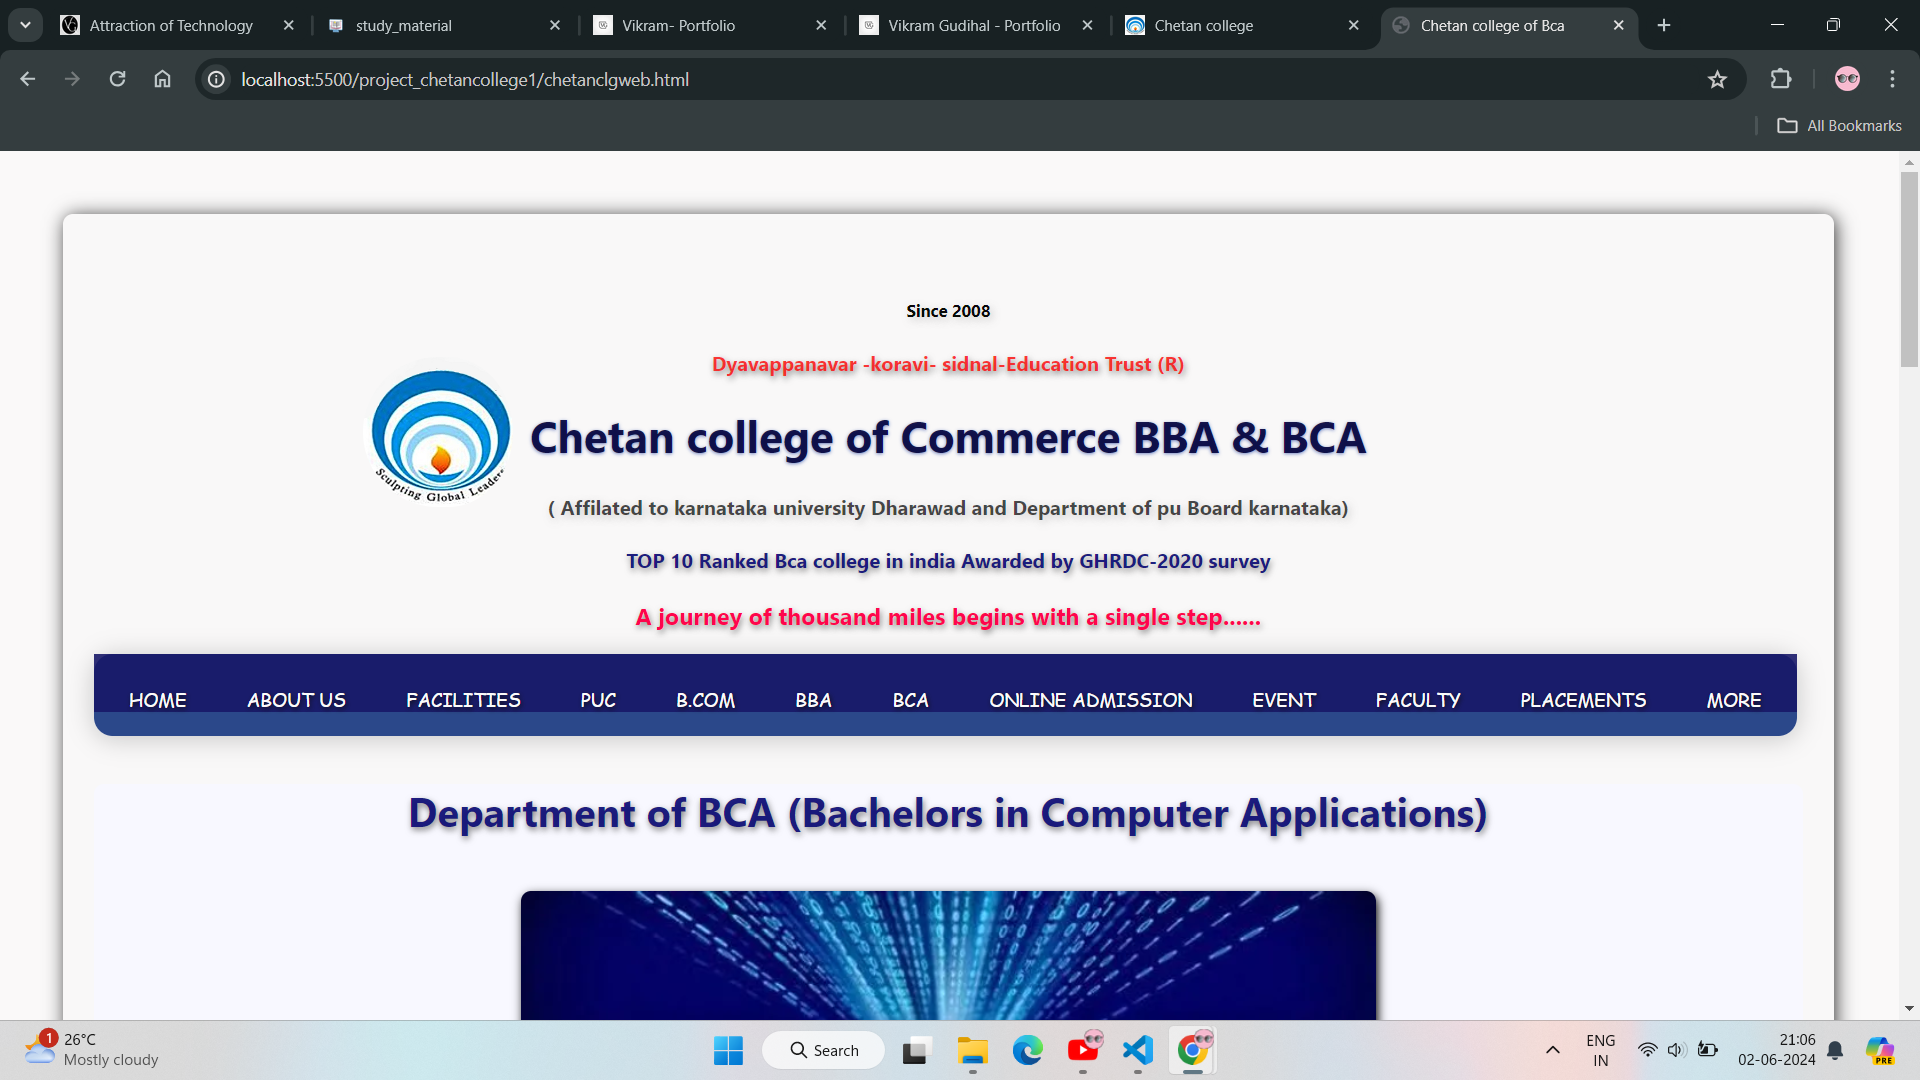
Task: Click the scrollbar down arrow
Action: (x=1909, y=1009)
